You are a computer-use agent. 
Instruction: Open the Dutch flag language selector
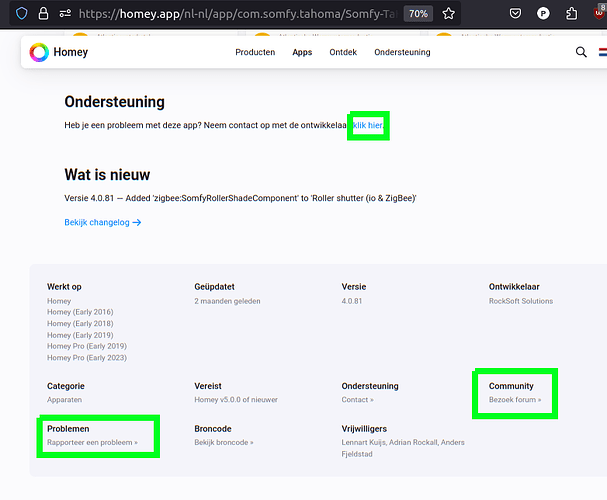[x=603, y=52]
